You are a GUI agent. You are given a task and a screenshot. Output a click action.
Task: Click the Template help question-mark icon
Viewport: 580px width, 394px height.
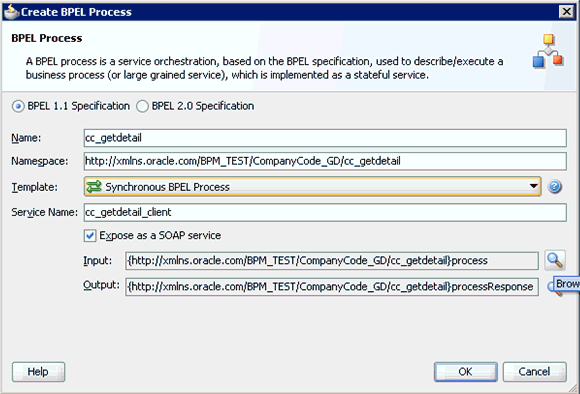pyautogui.click(x=554, y=187)
